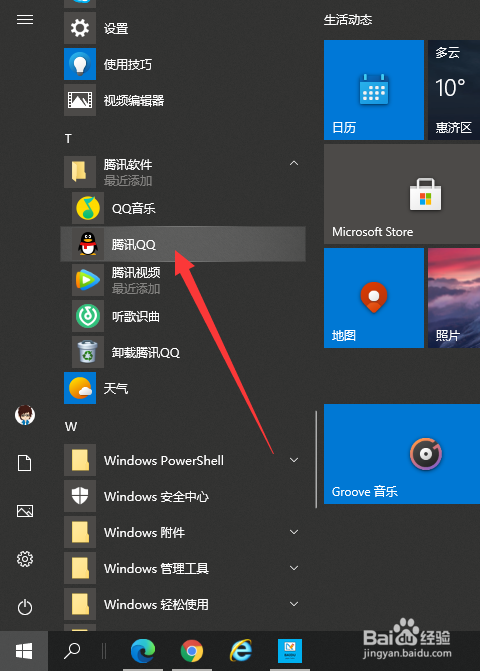Open Documents from the left rail
The width and height of the screenshot is (480, 671).
pyautogui.click(x=25, y=463)
